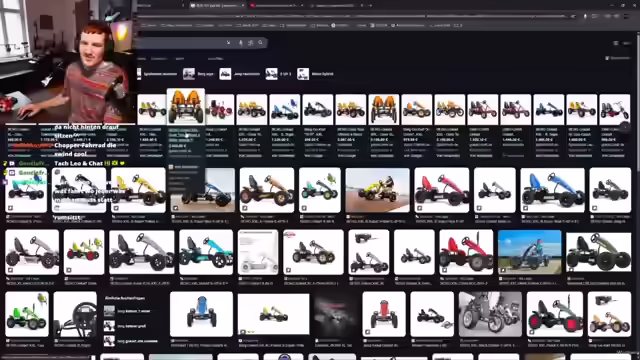640x360 pixels.
Task: Open the green kart image in bottom-left row
Action: click(27, 314)
